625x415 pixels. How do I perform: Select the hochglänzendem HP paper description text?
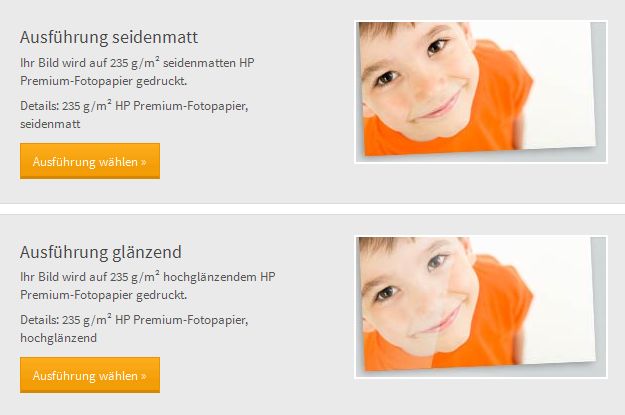coord(147,286)
